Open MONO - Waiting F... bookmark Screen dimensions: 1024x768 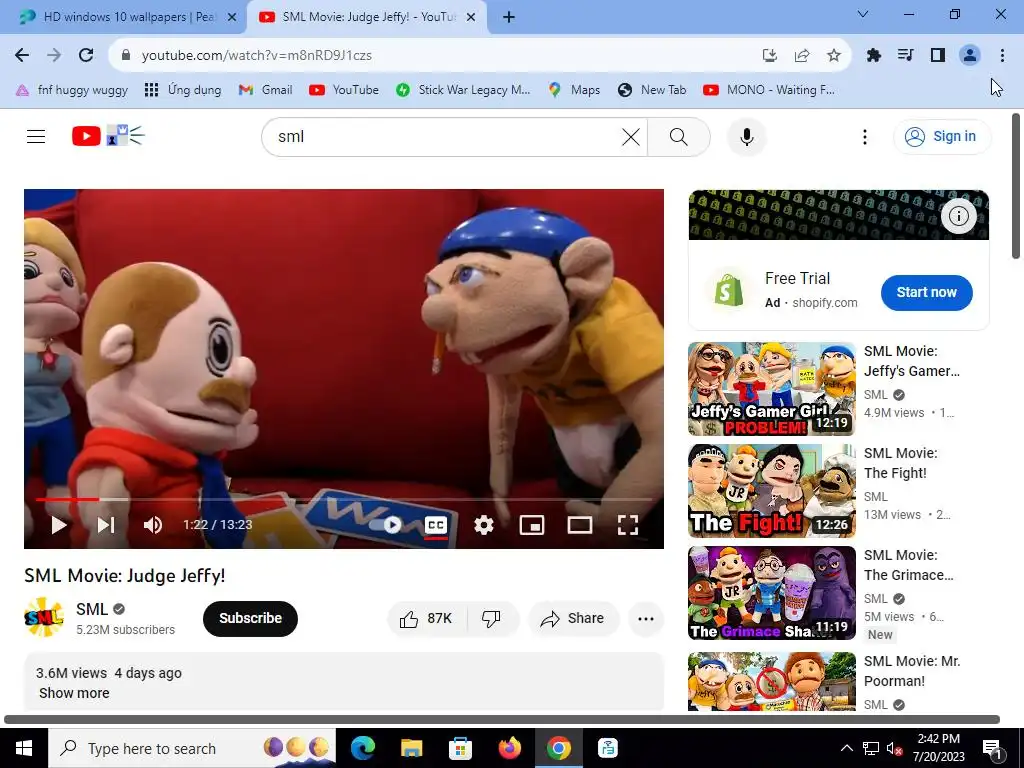pos(769,90)
